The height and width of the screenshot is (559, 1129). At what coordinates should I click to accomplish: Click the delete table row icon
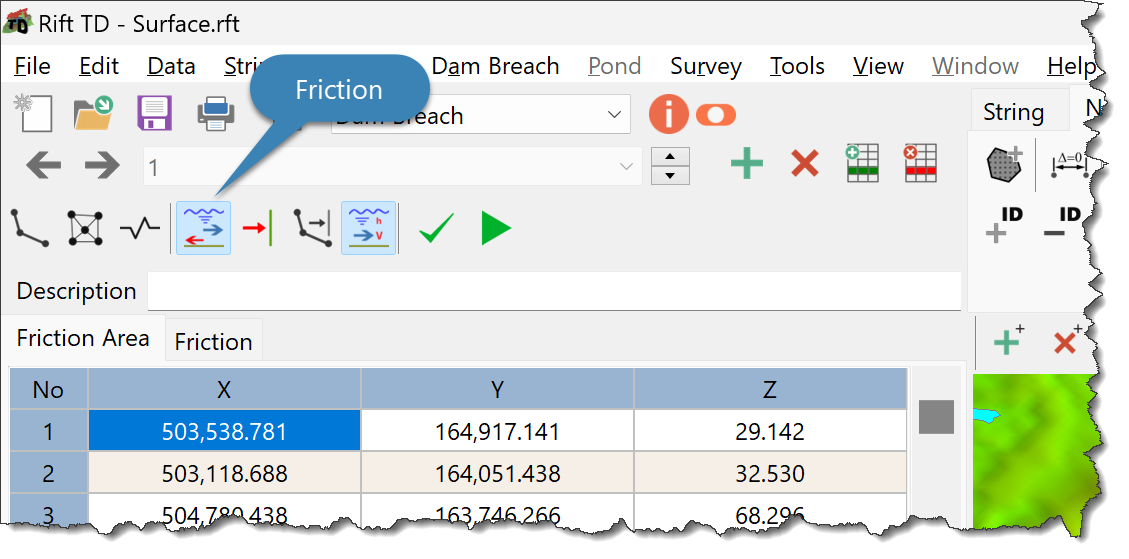[x=919, y=163]
